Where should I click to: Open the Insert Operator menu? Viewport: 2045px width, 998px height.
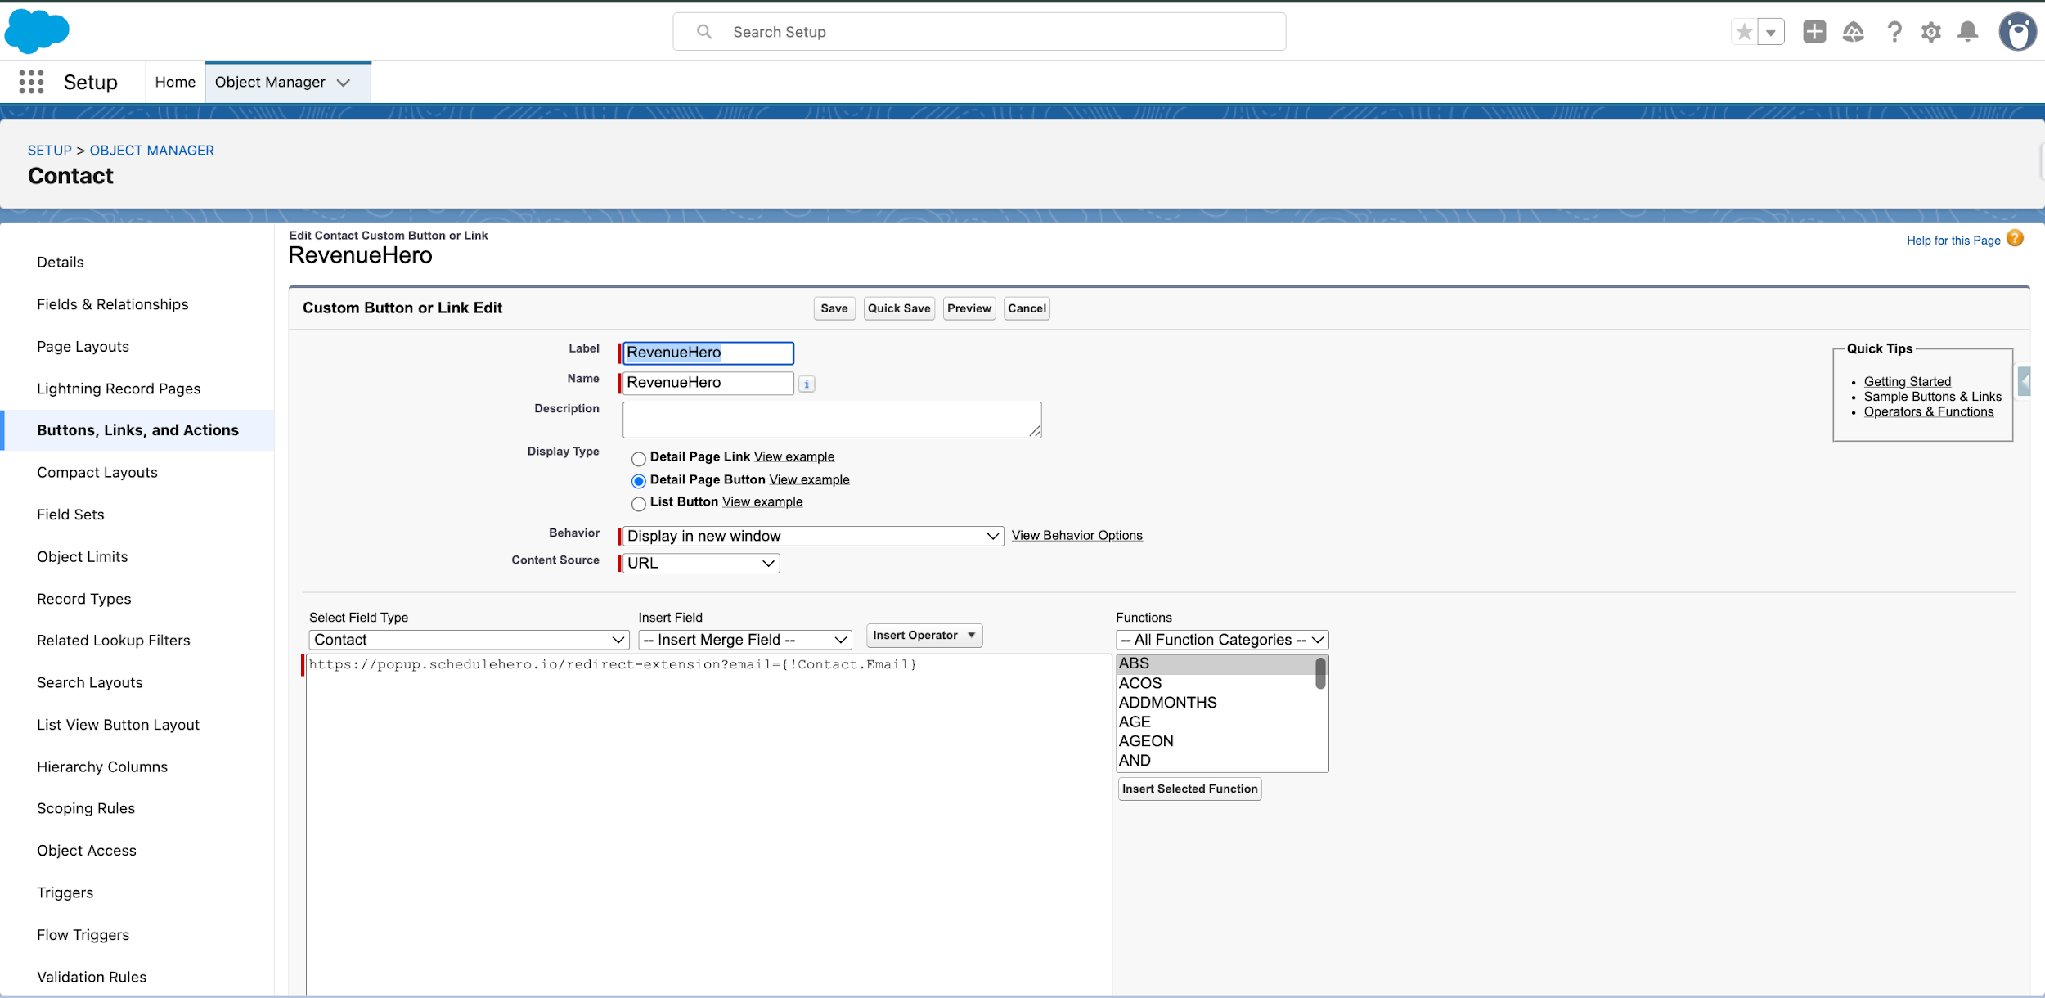point(924,636)
